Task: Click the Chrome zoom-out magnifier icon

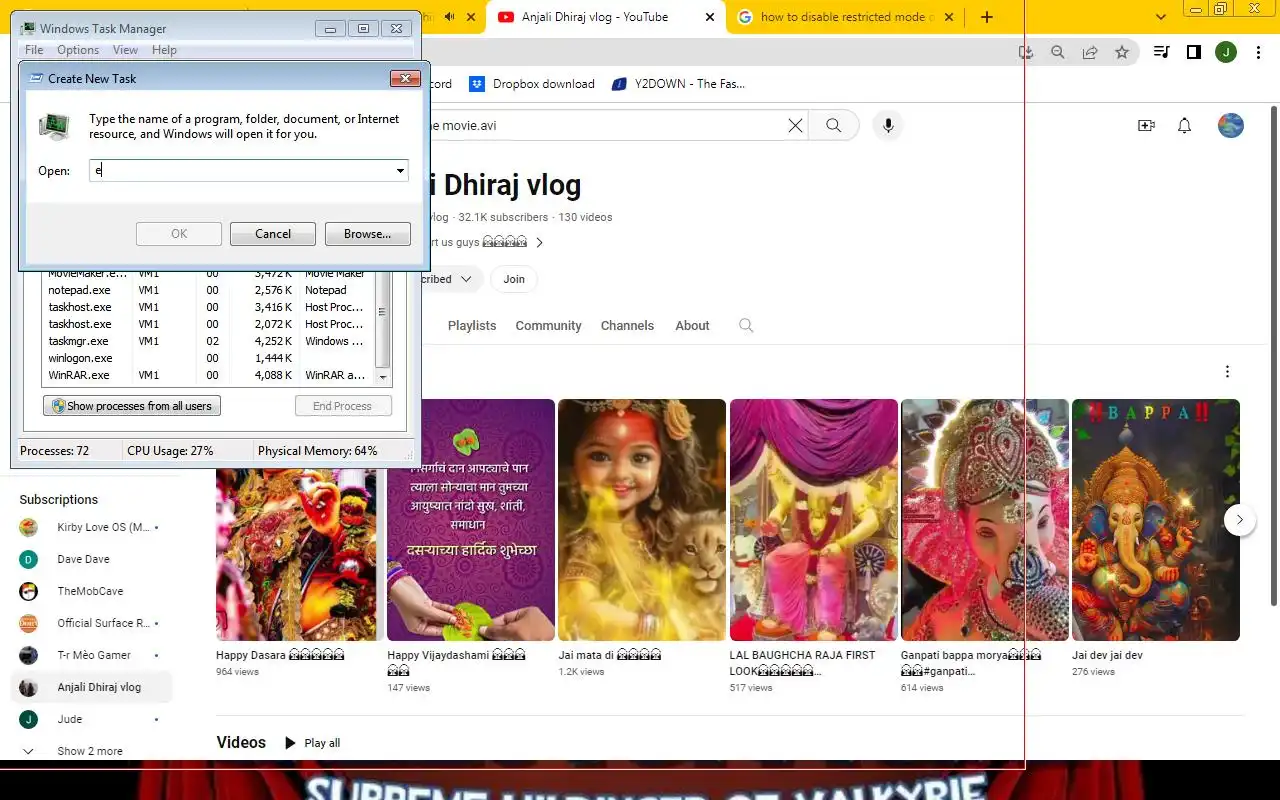Action: pyautogui.click(x=1057, y=52)
